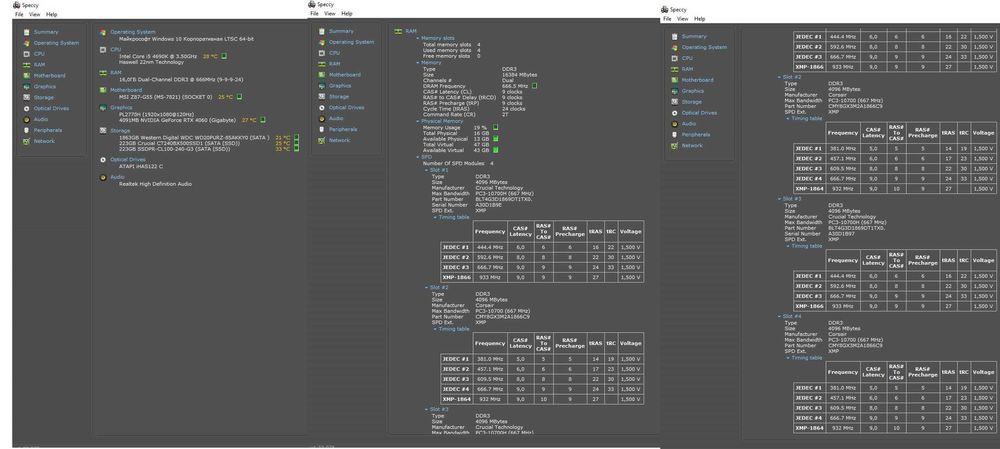Select Slot #1 serial number 'A30D1B9E'
Image resolution: width=1000 pixels, height=449 pixels.
click(x=489, y=205)
